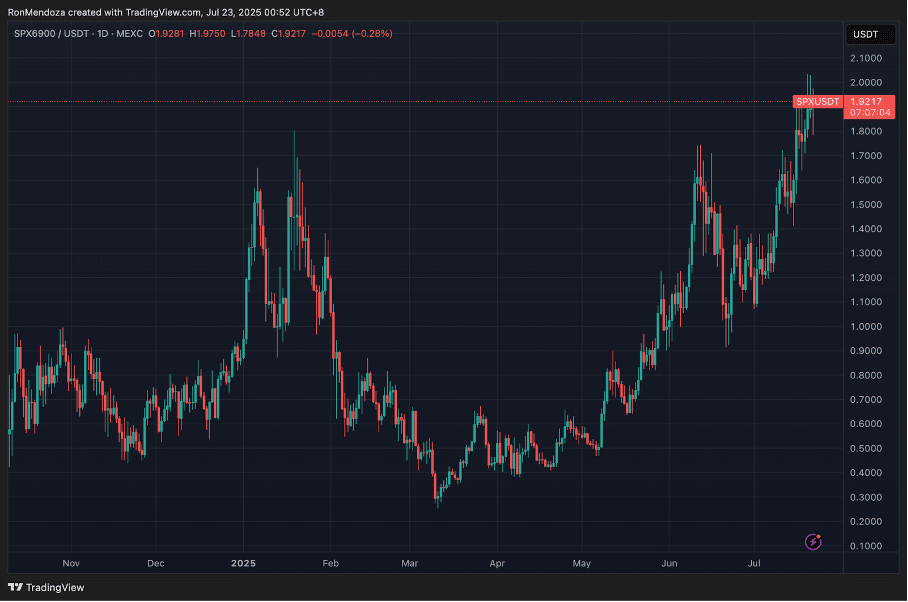
Task: Click the Nov label on time axis
Action: click(70, 563)
